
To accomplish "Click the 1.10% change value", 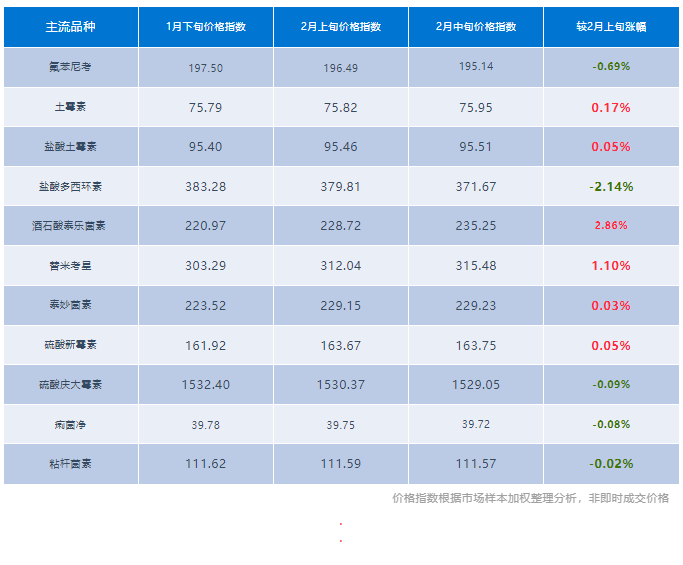I will (x=611, y=266).
